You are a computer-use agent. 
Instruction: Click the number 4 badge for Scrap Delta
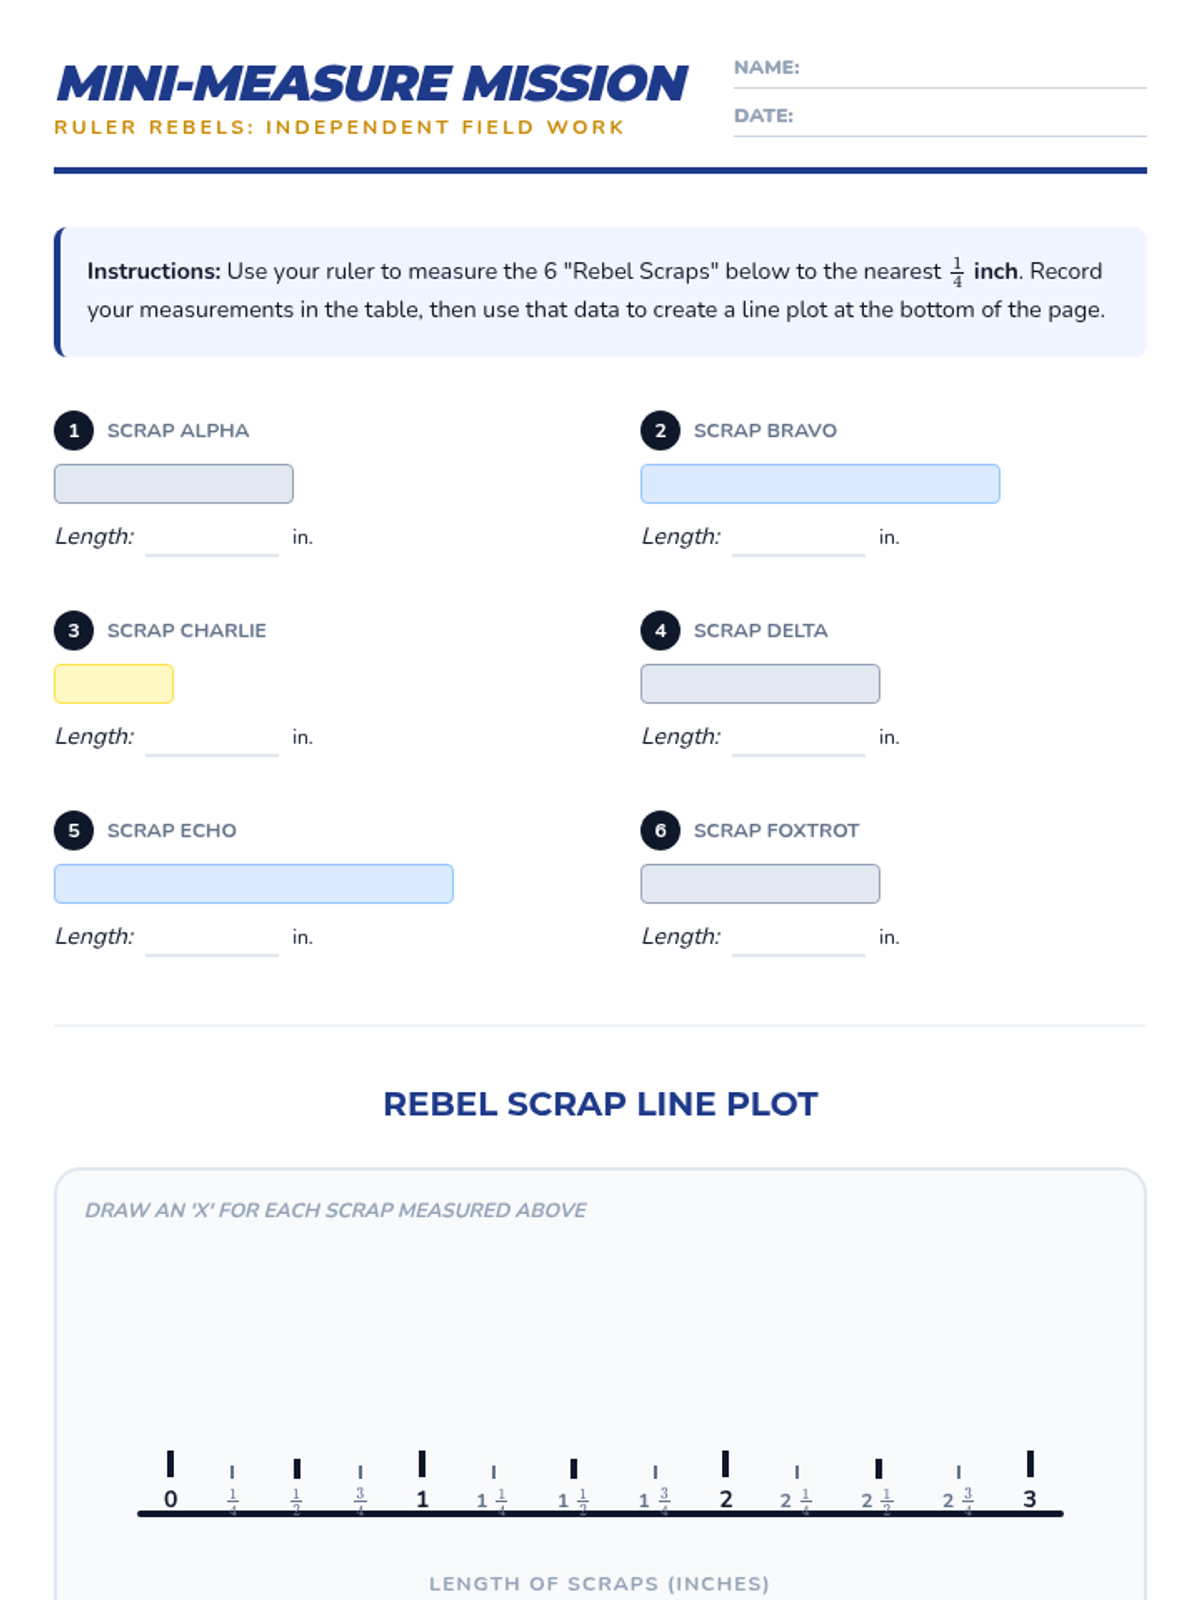coord(660,631)
